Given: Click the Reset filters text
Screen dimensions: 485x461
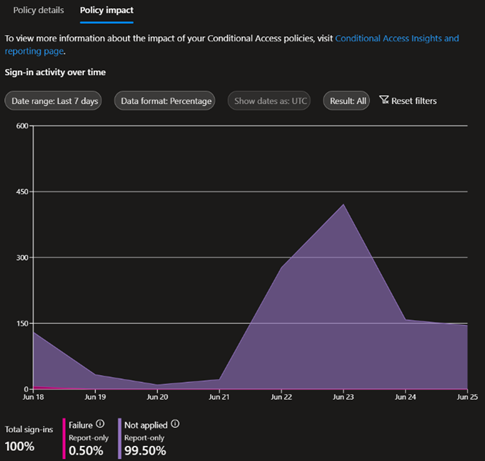Looking at the screenshot, I should click(414, 101).
